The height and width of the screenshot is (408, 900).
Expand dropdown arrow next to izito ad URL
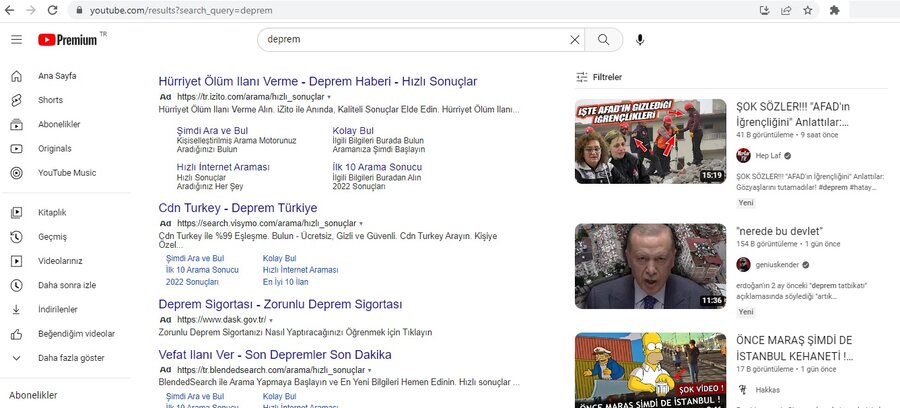coord(328,96)
